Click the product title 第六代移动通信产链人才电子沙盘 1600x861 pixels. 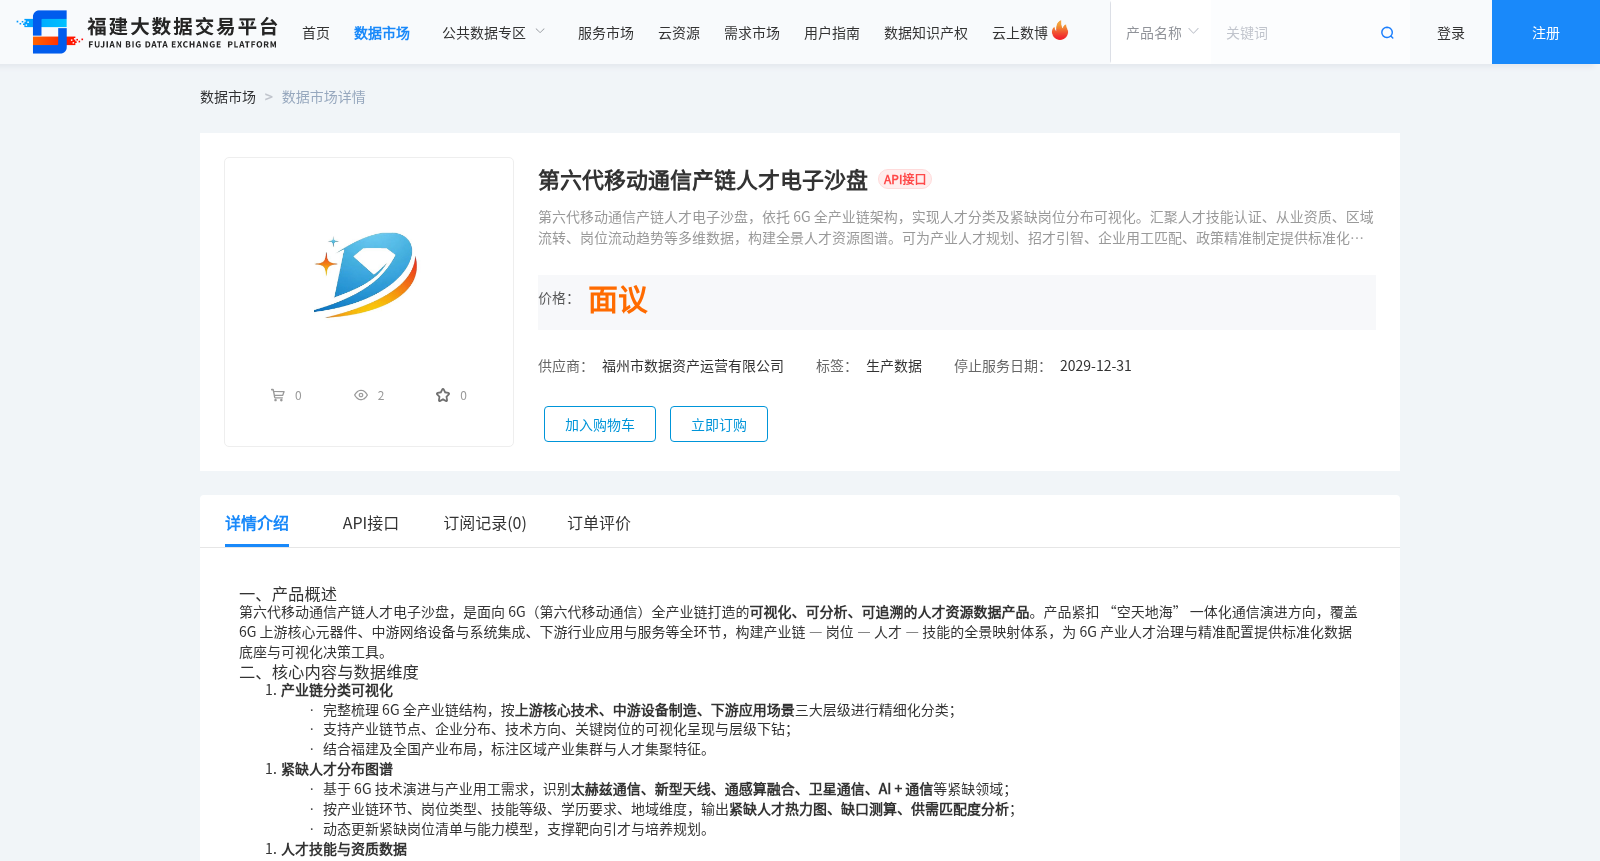(703, 180)
